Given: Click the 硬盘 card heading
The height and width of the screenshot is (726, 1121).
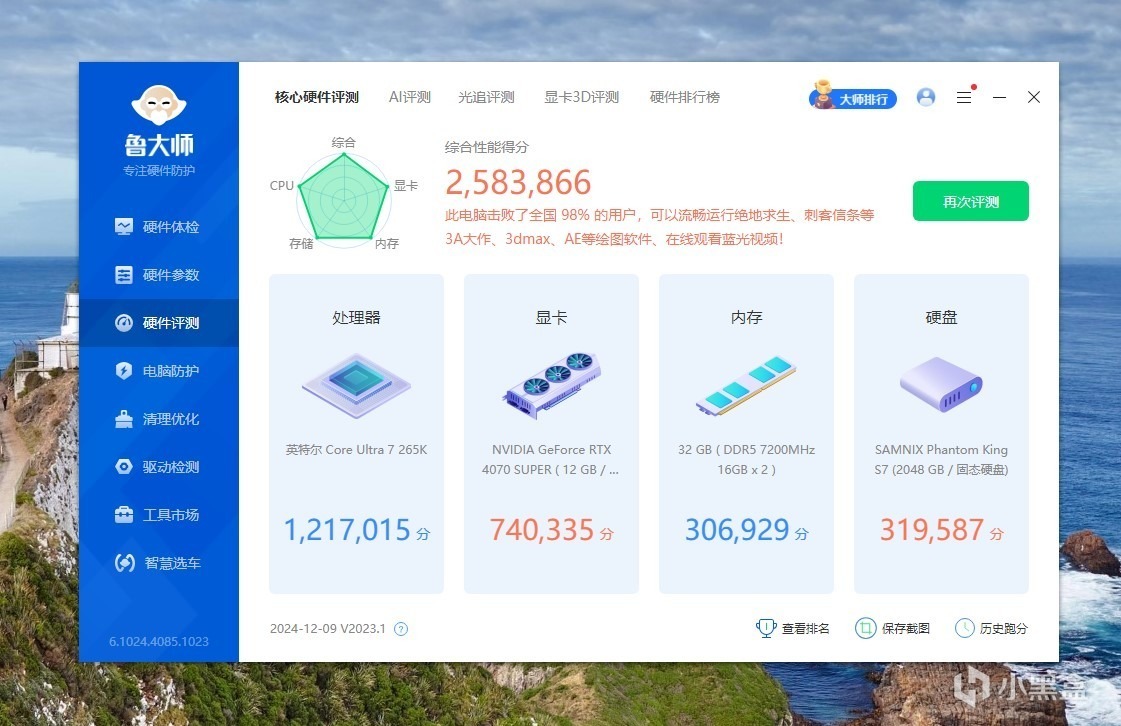Looking at the screenshot, I should click(941, 318).
